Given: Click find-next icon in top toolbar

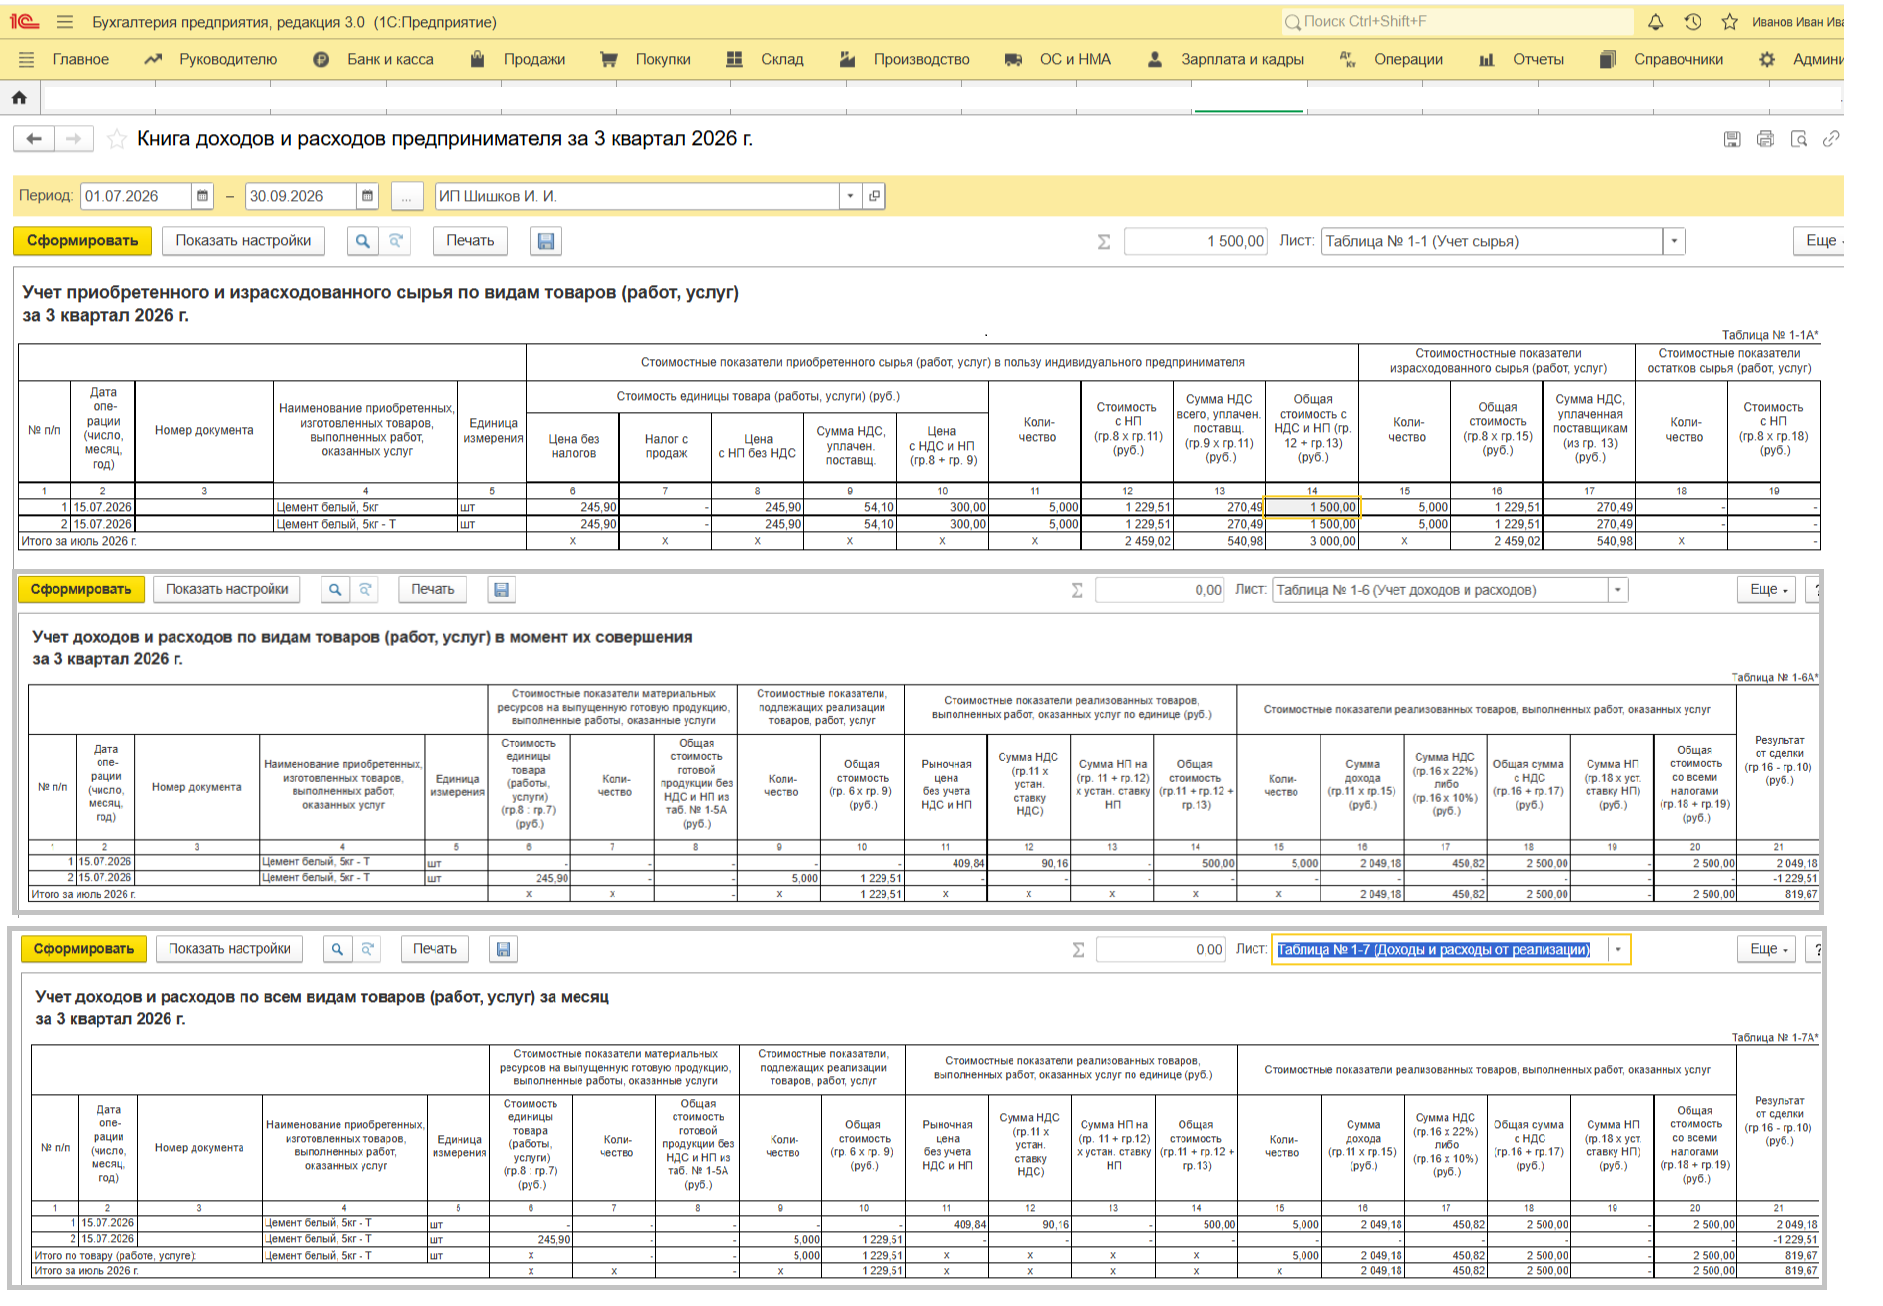Looking at the screenshot, I should (396, 241).
